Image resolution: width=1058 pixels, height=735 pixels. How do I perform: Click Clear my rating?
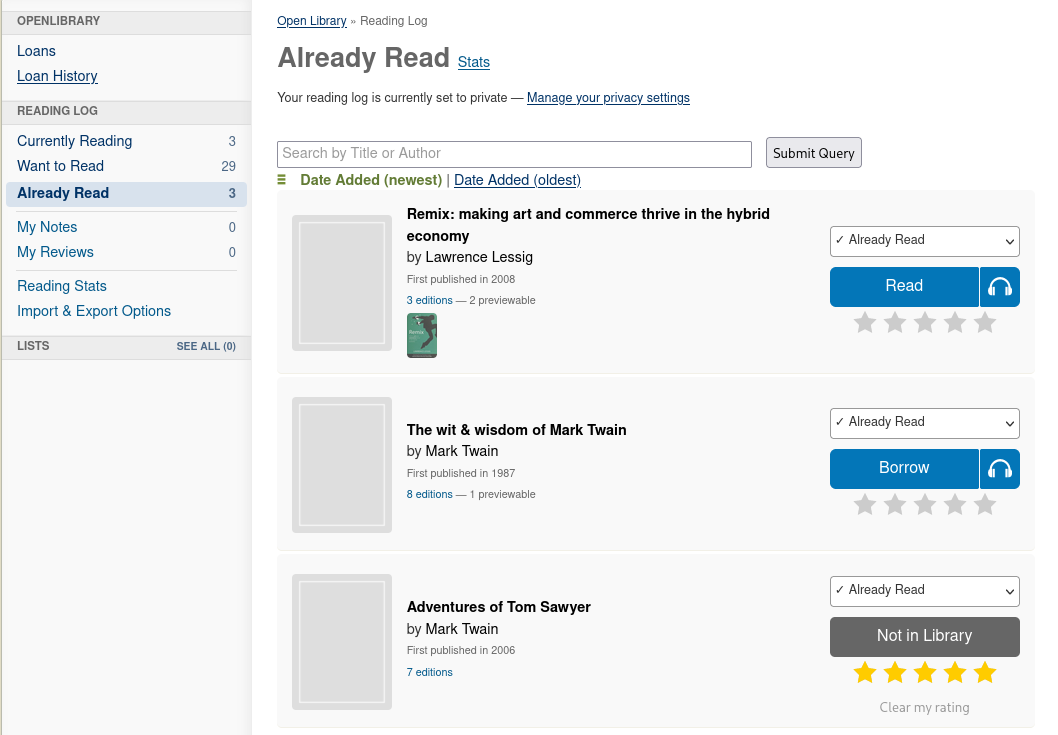tap(924, 707)
